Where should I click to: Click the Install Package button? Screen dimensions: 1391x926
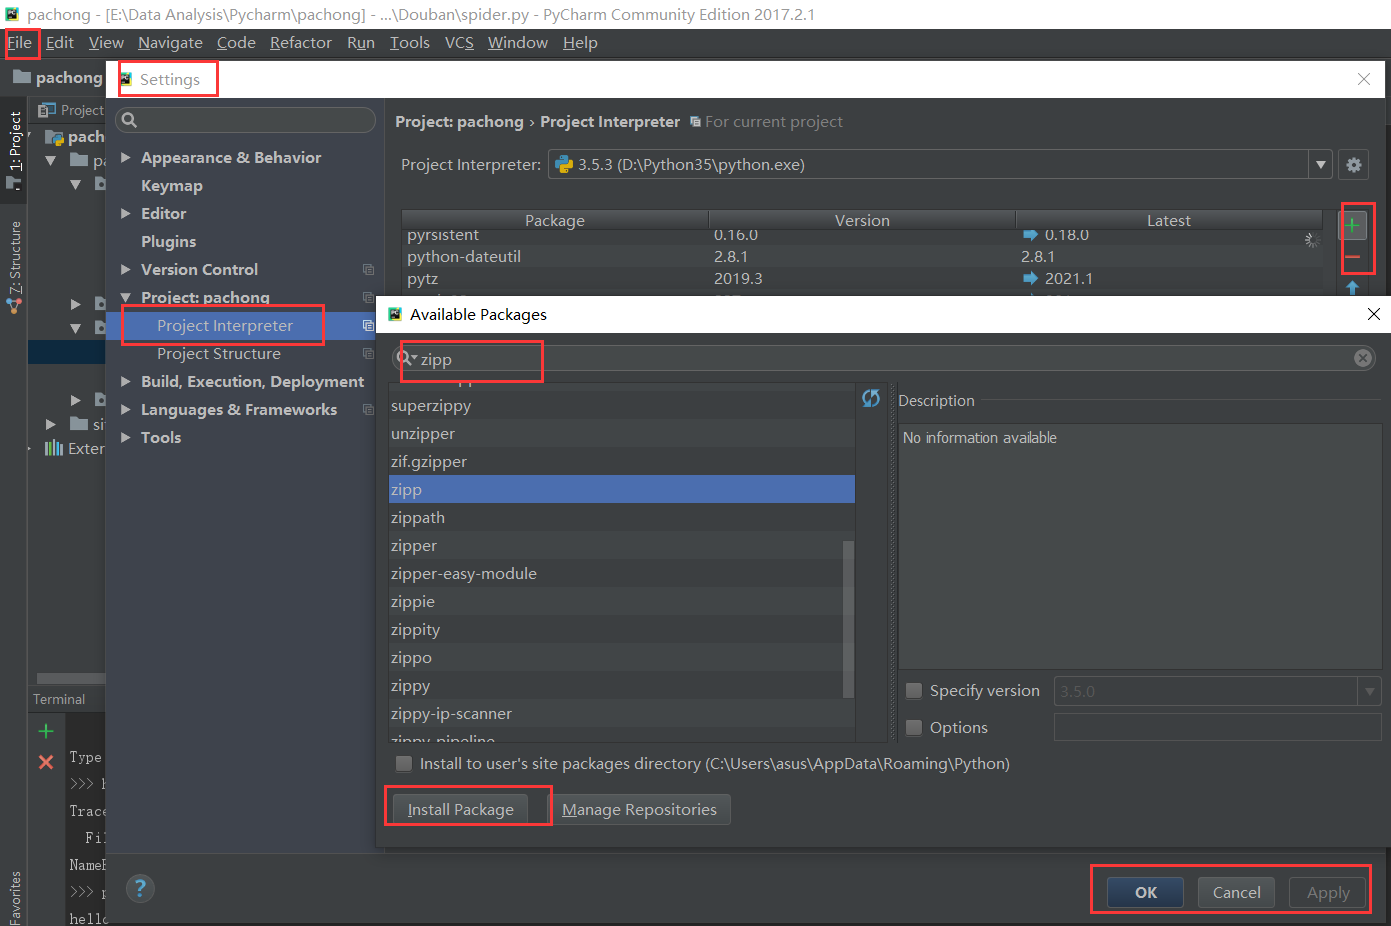coord(460,810)
